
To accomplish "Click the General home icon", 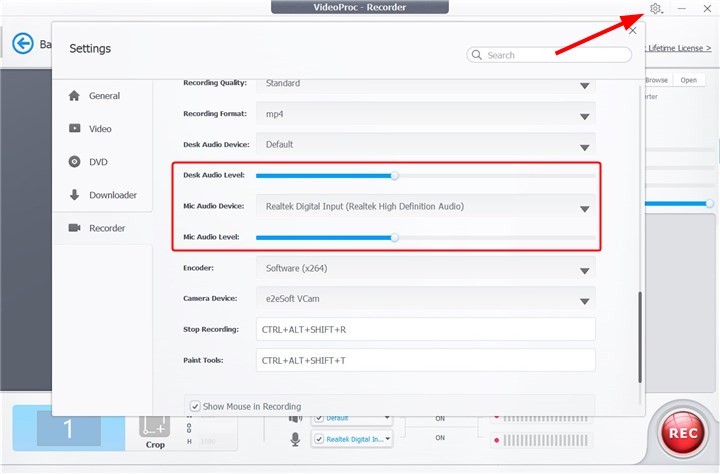I will coord(74,96).
